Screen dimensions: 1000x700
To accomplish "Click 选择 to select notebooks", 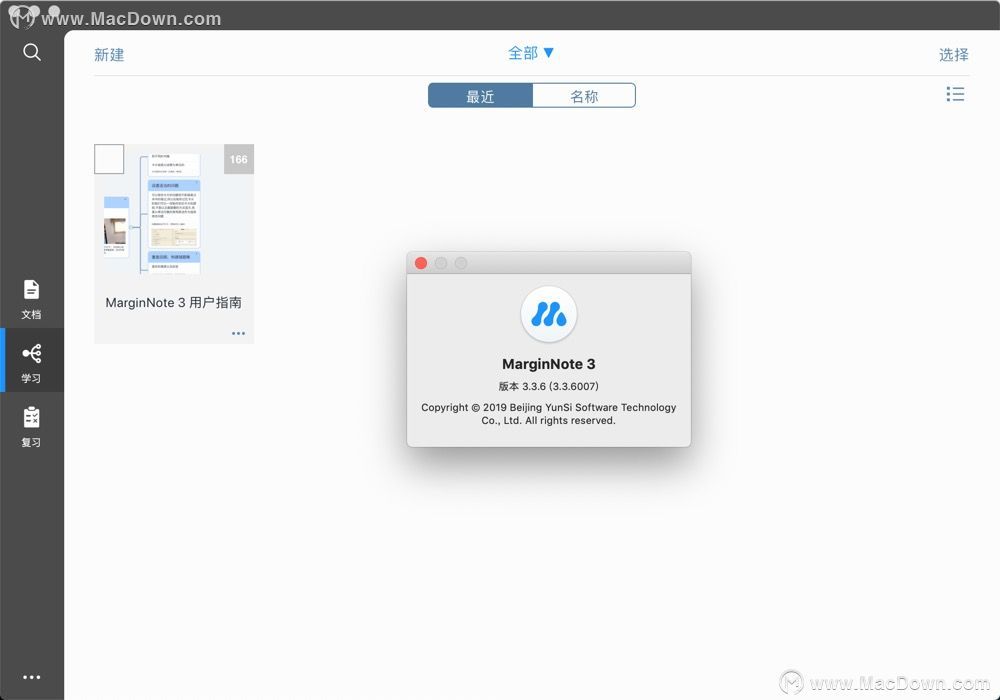I will (x=953, y=55).
